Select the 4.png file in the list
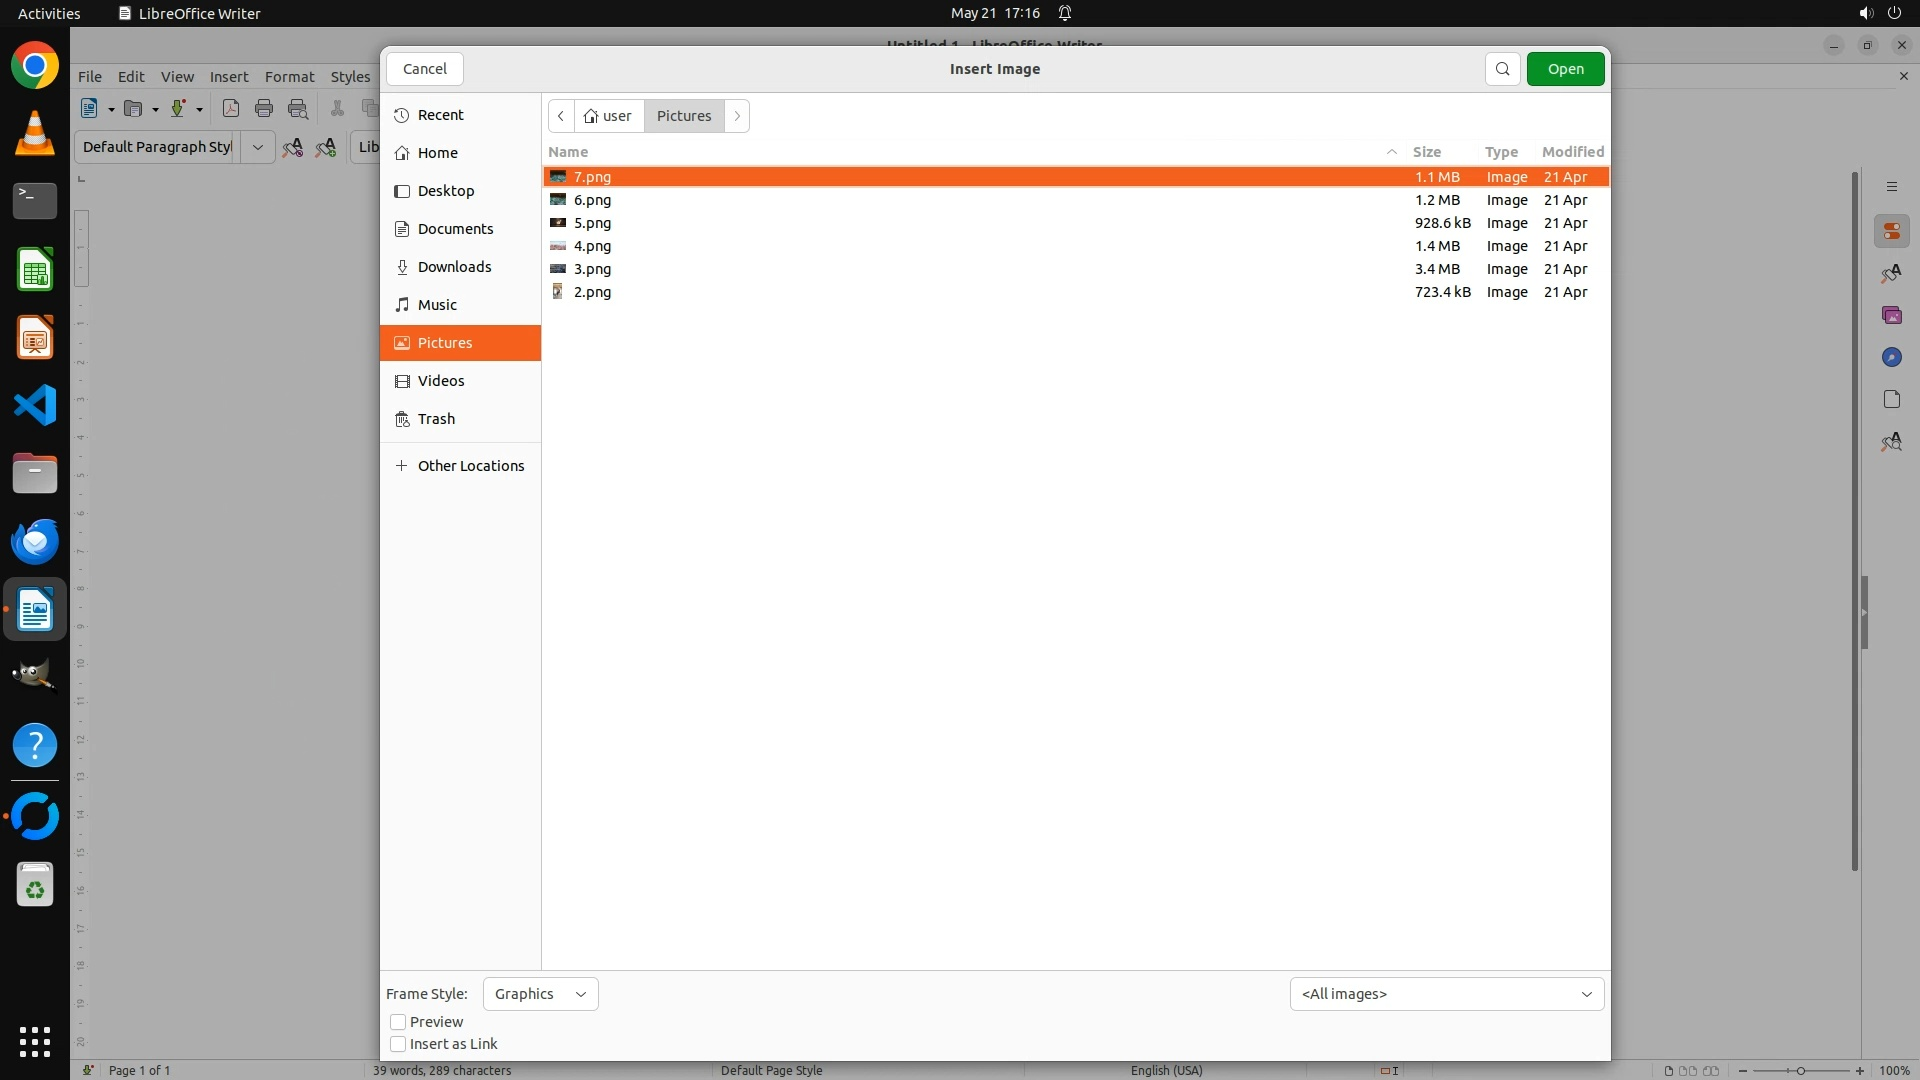 [592, 246]
